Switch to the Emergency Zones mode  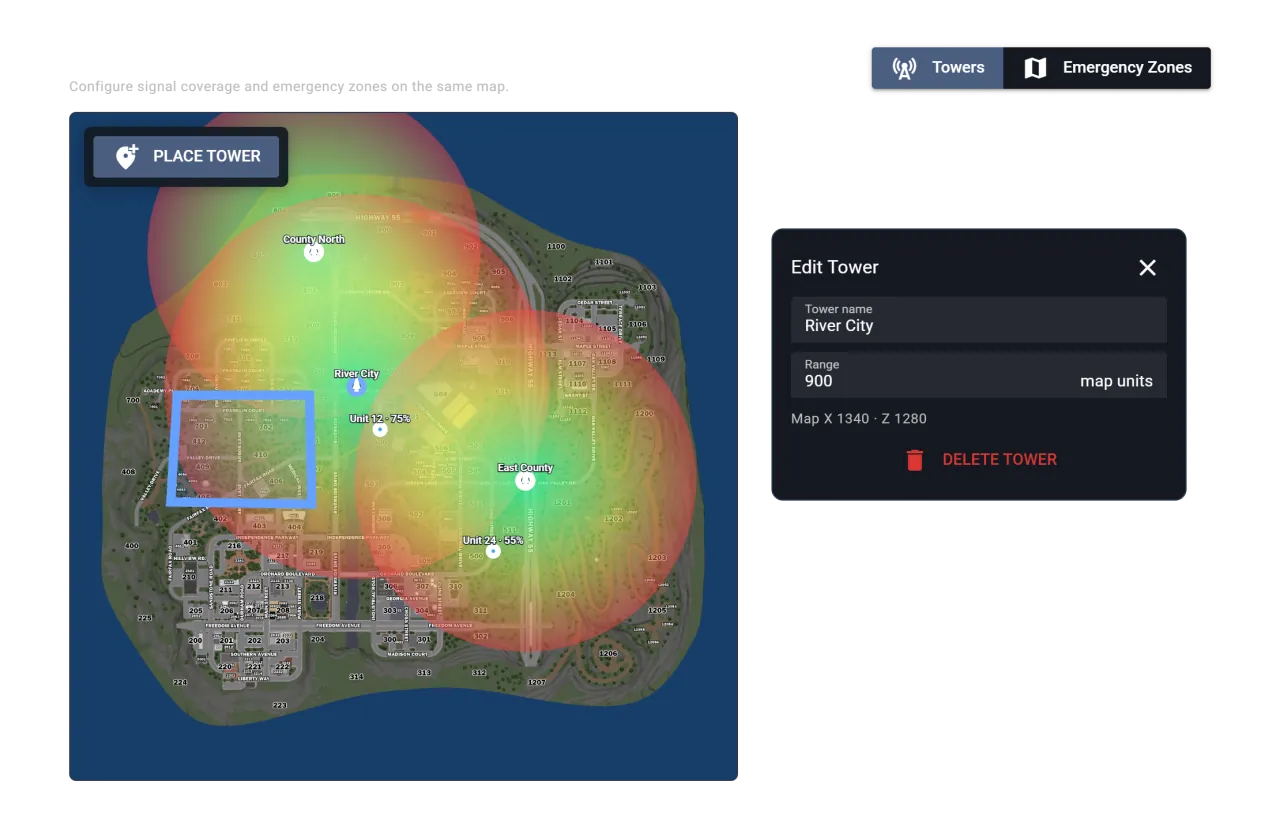coord(1107,68)
